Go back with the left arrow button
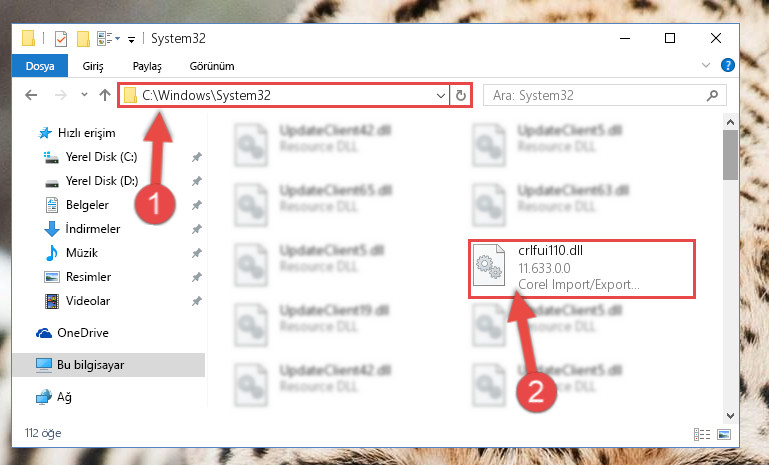The height and width of the screenshot is (465, 769). click(31, 95)
